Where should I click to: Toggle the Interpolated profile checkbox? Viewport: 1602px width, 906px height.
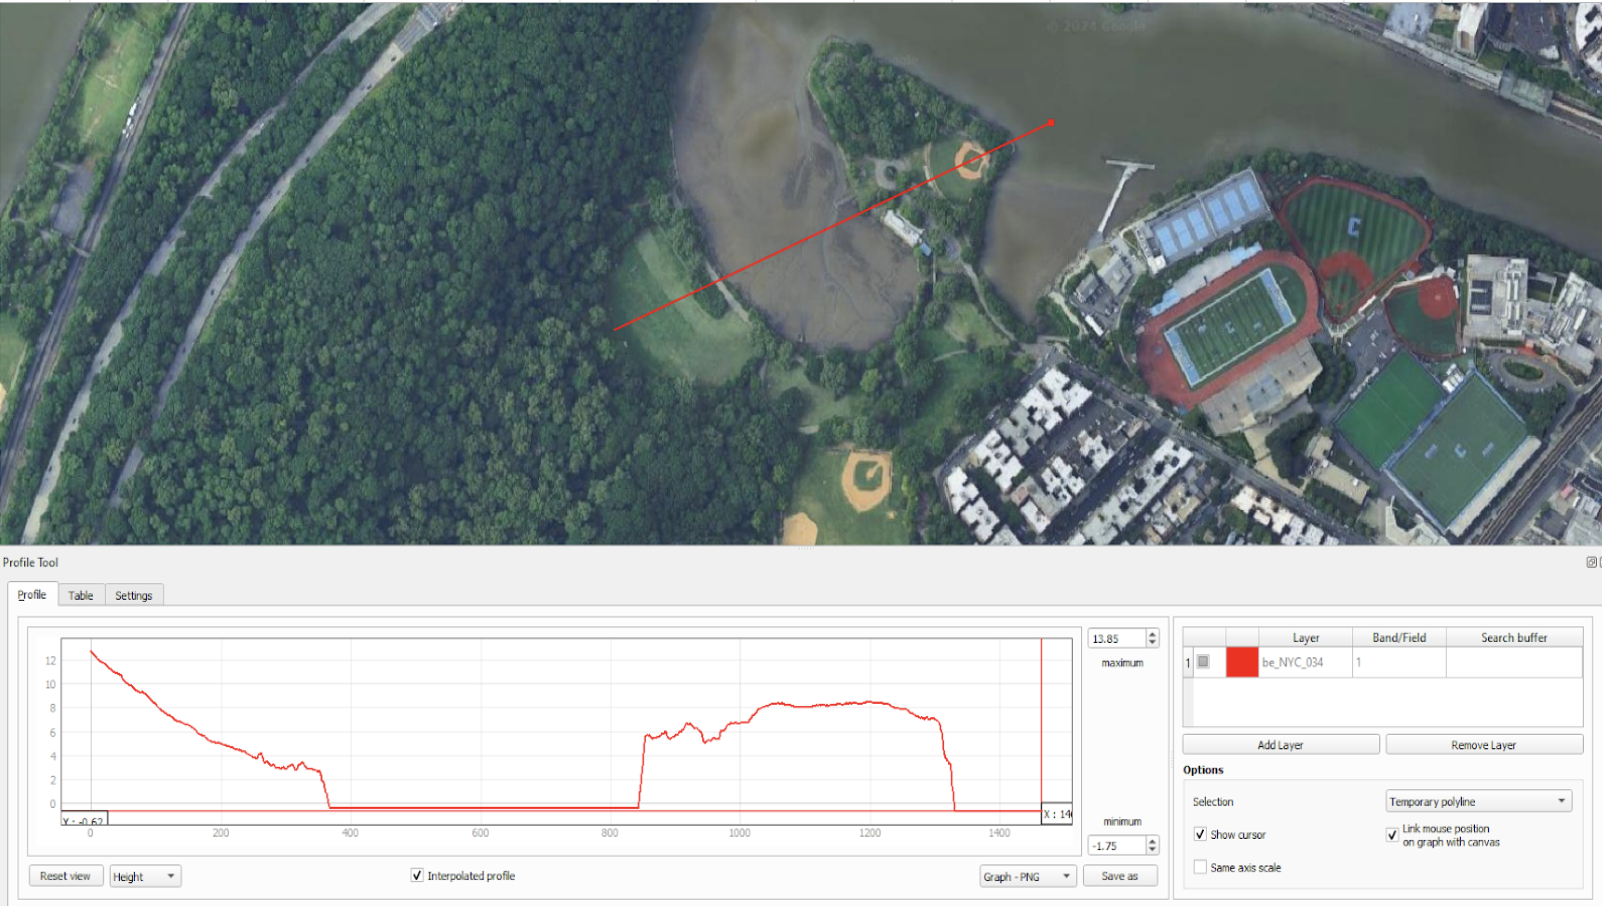[x=417, y=875]
